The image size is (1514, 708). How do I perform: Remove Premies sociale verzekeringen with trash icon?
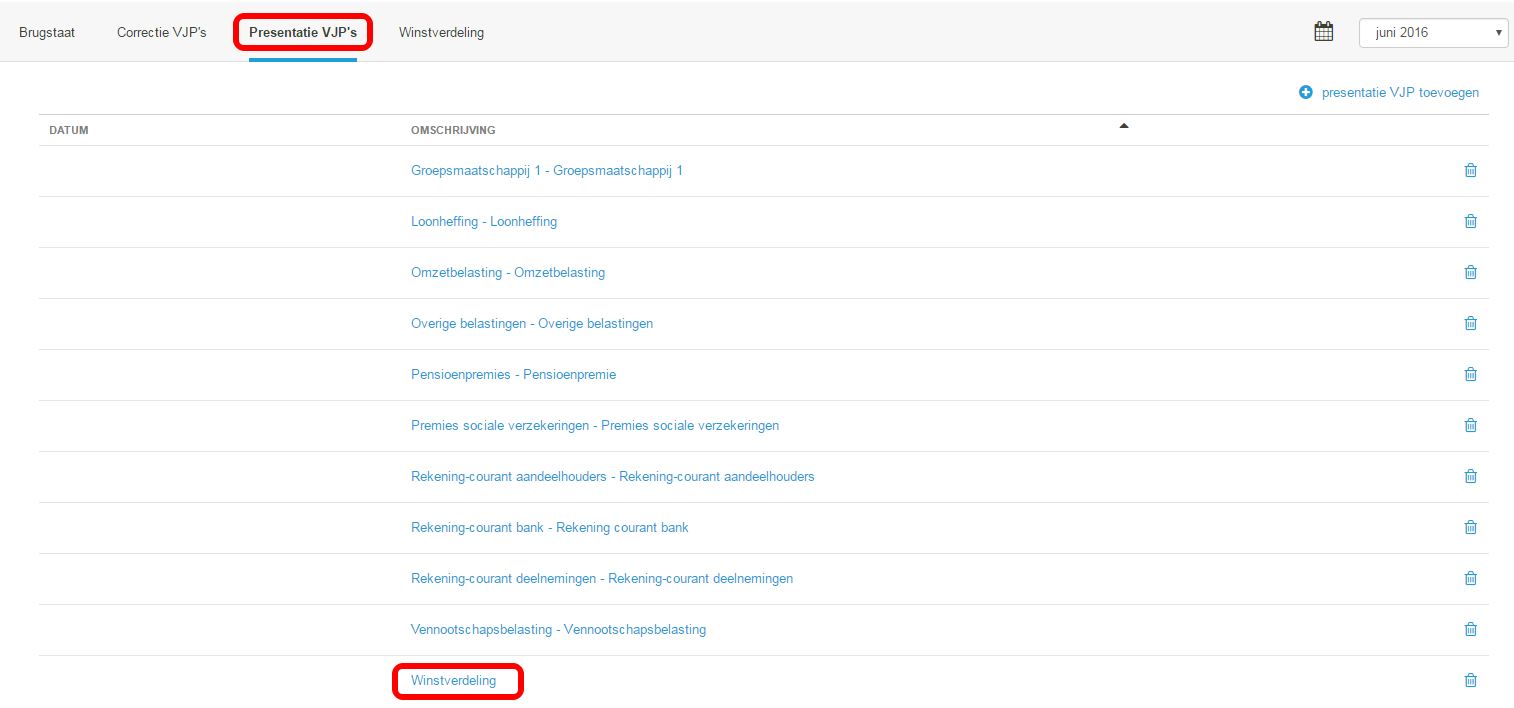coord(1470,425)
